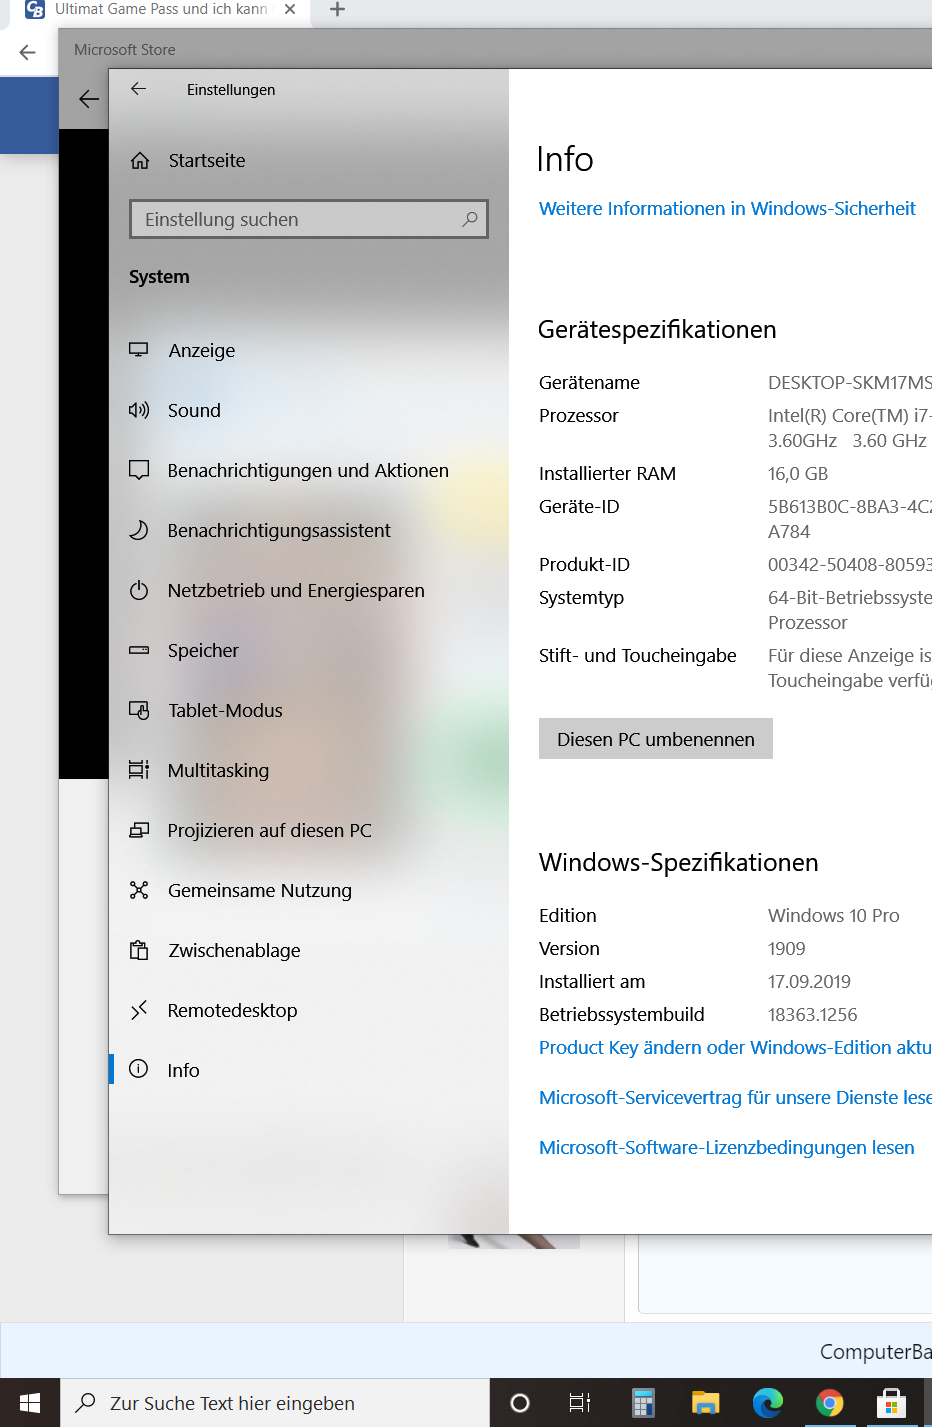
Task: Click Product Key ändern link
Action: pos(735,1047)
